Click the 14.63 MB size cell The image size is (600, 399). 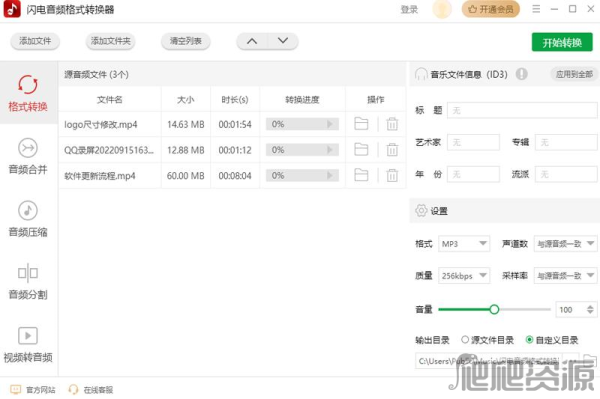tap(186, 124)
